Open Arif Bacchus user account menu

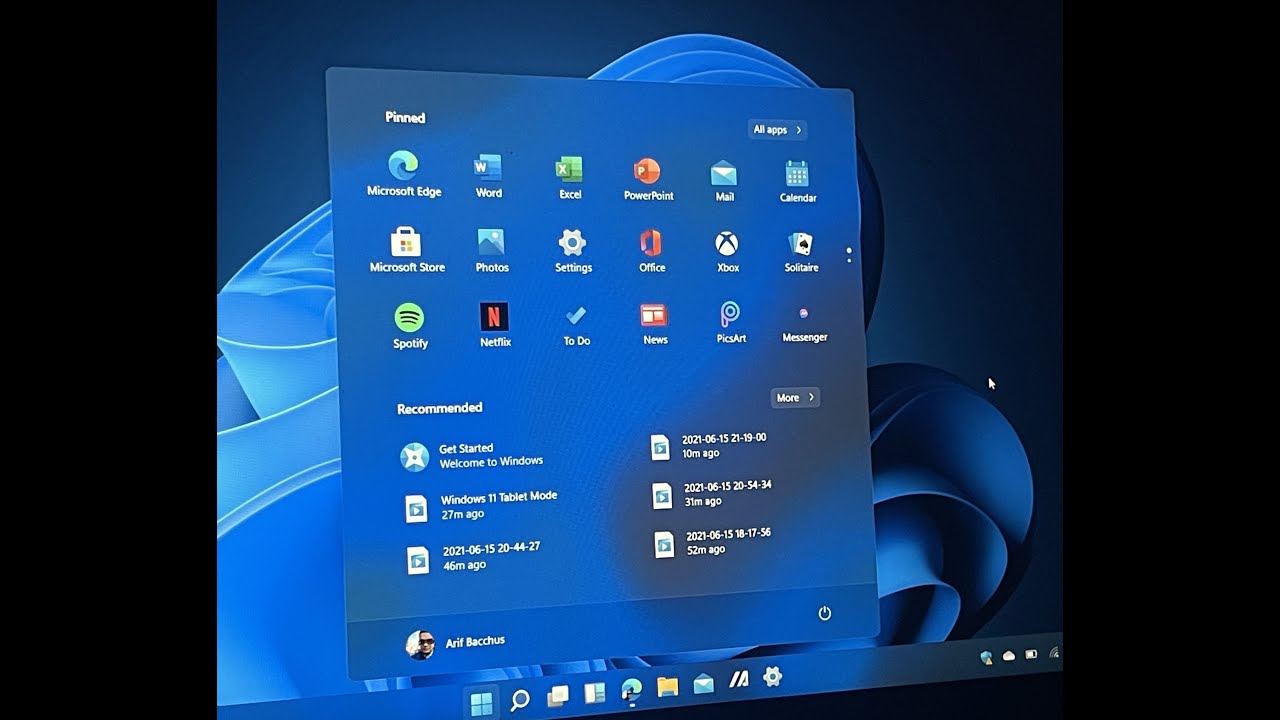(x=456, y=643)
